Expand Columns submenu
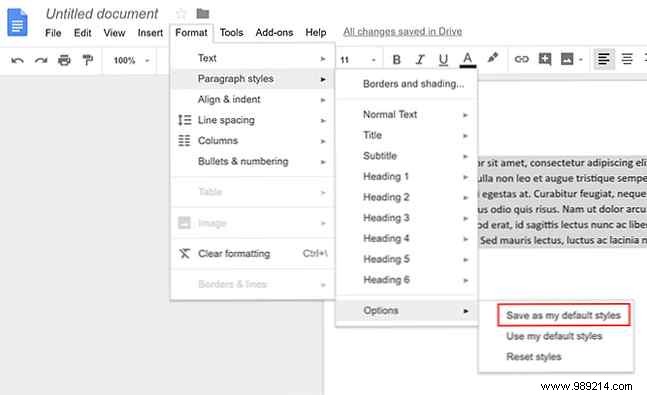Viewport: 647px width, 395px height. click(x=253, y=141)
